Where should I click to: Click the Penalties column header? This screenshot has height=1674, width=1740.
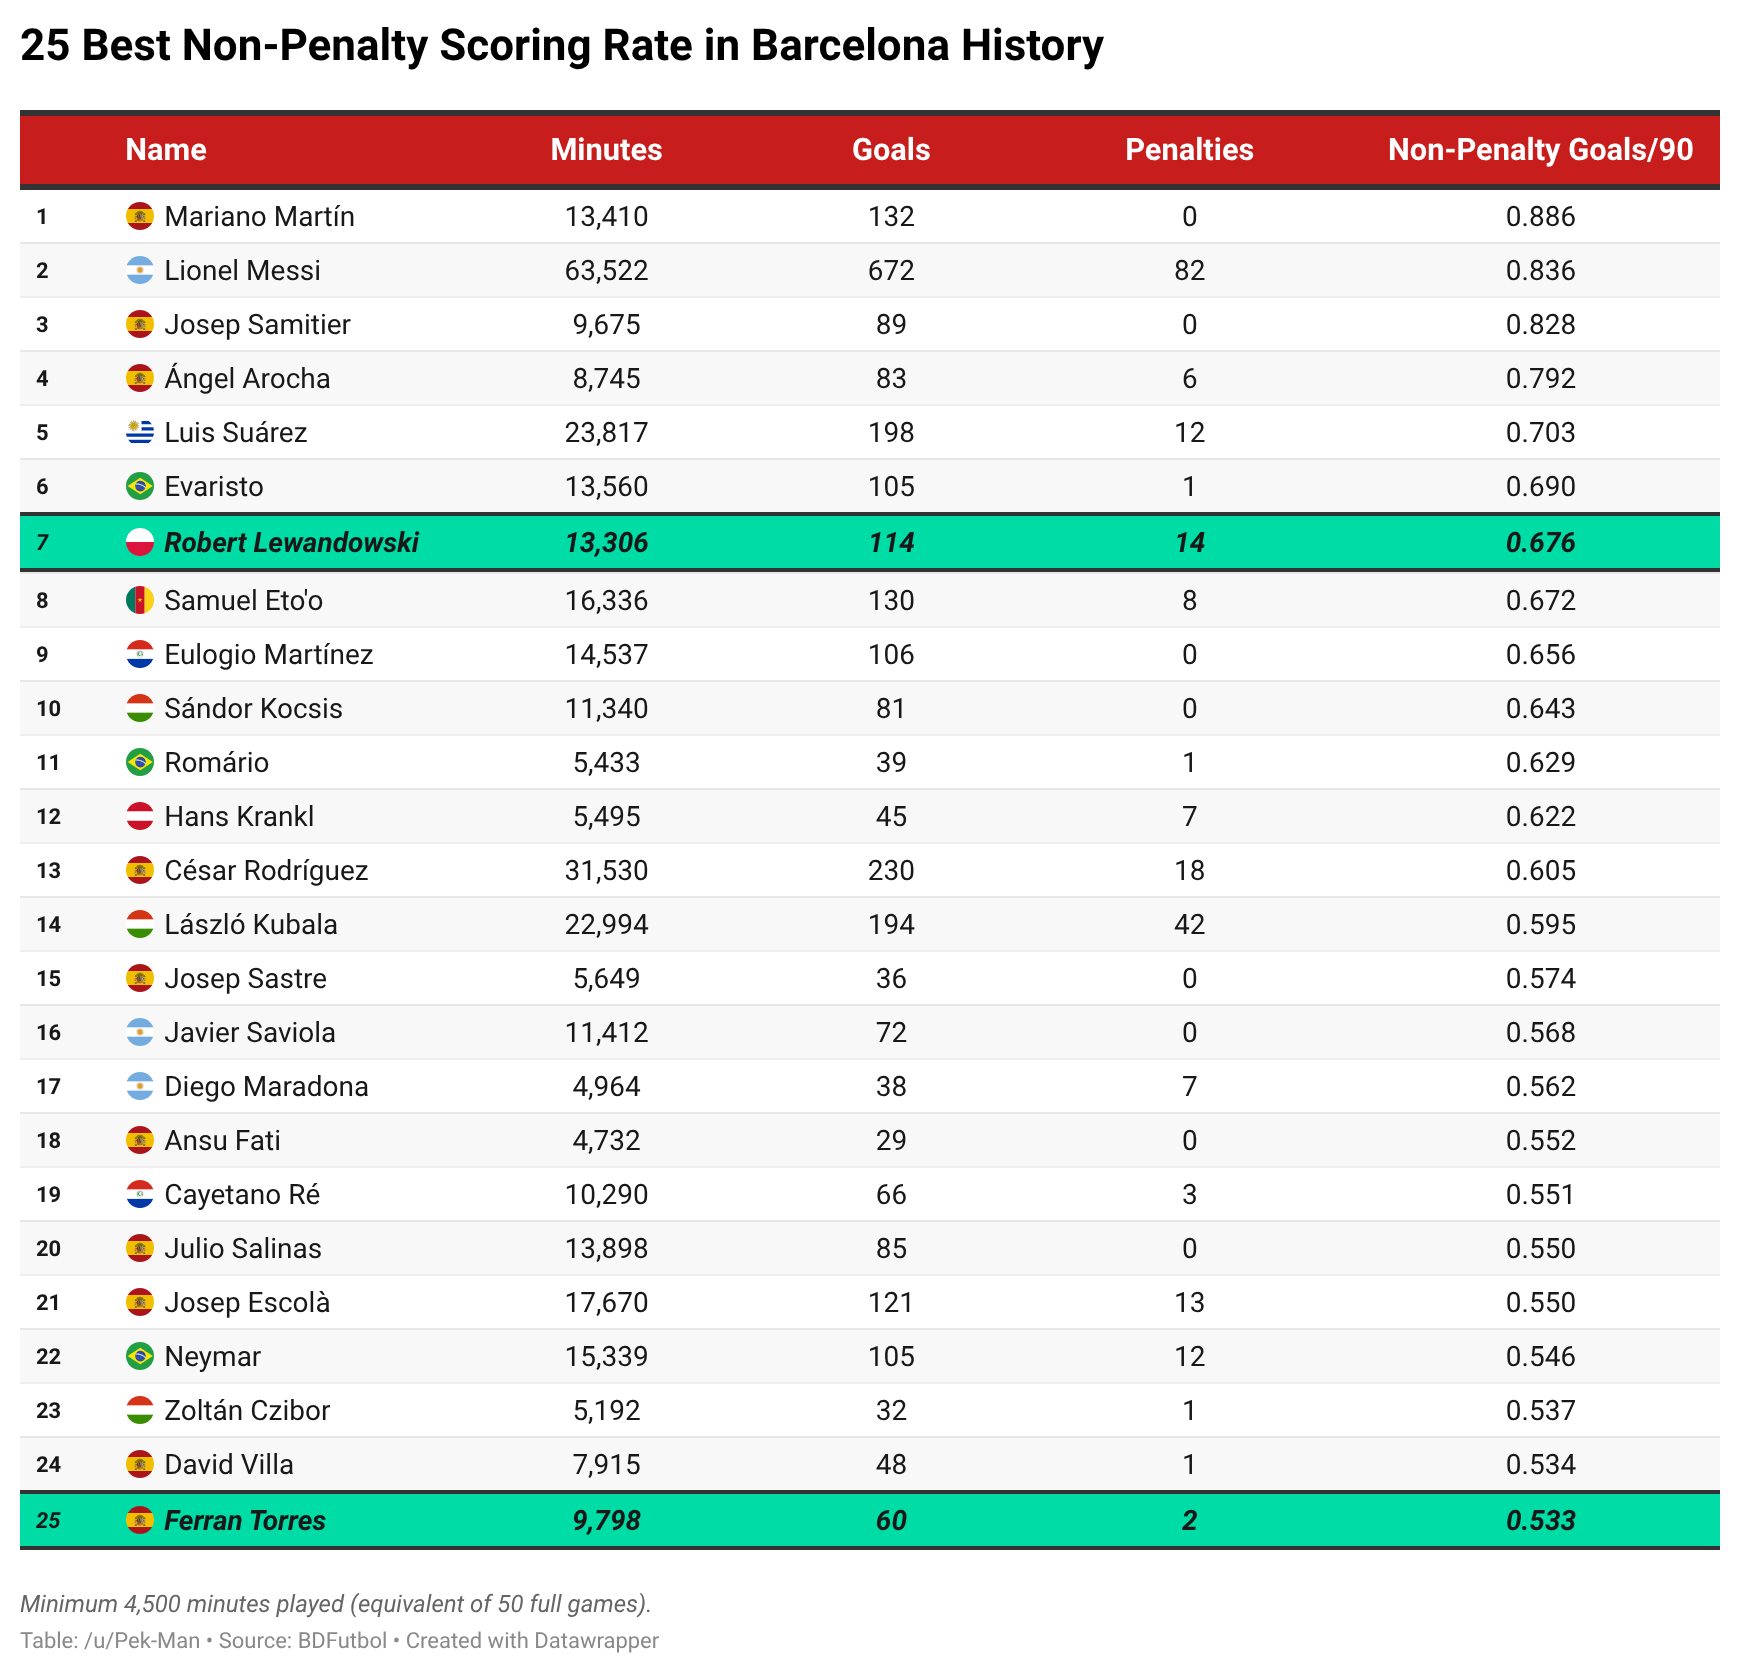[1188, 149]
